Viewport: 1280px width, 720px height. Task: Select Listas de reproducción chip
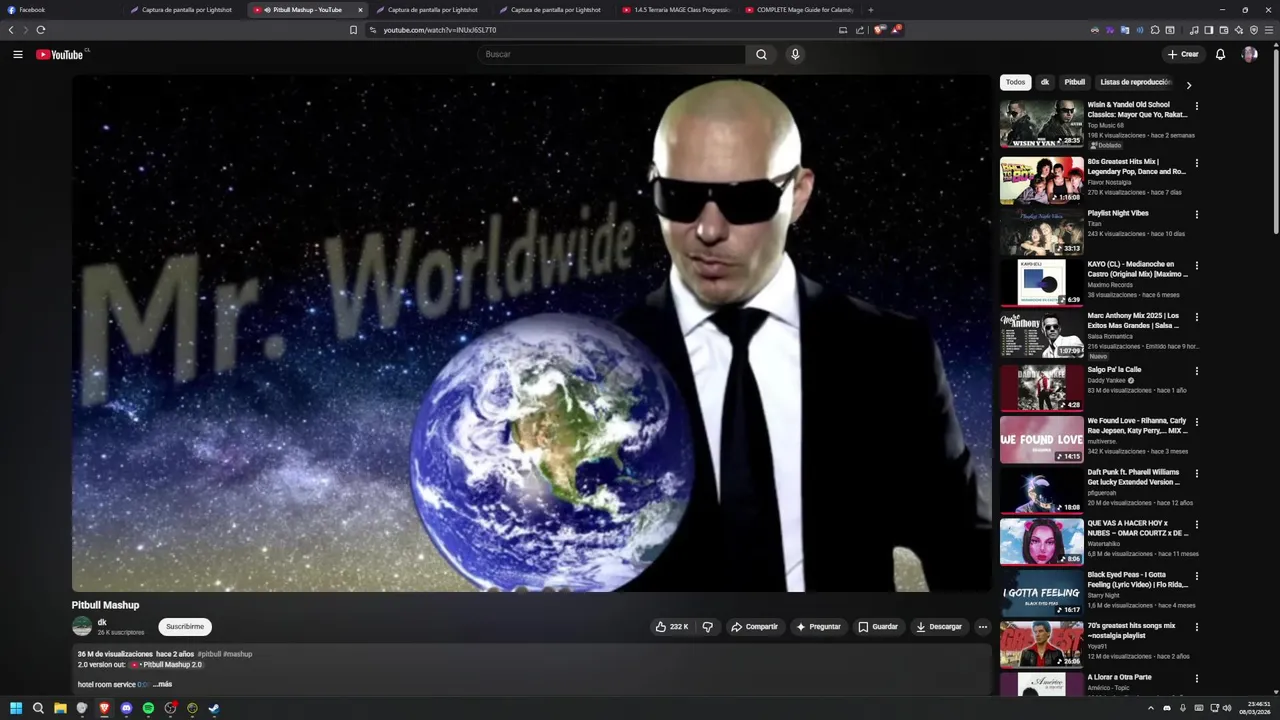[x=1135, y=82]
